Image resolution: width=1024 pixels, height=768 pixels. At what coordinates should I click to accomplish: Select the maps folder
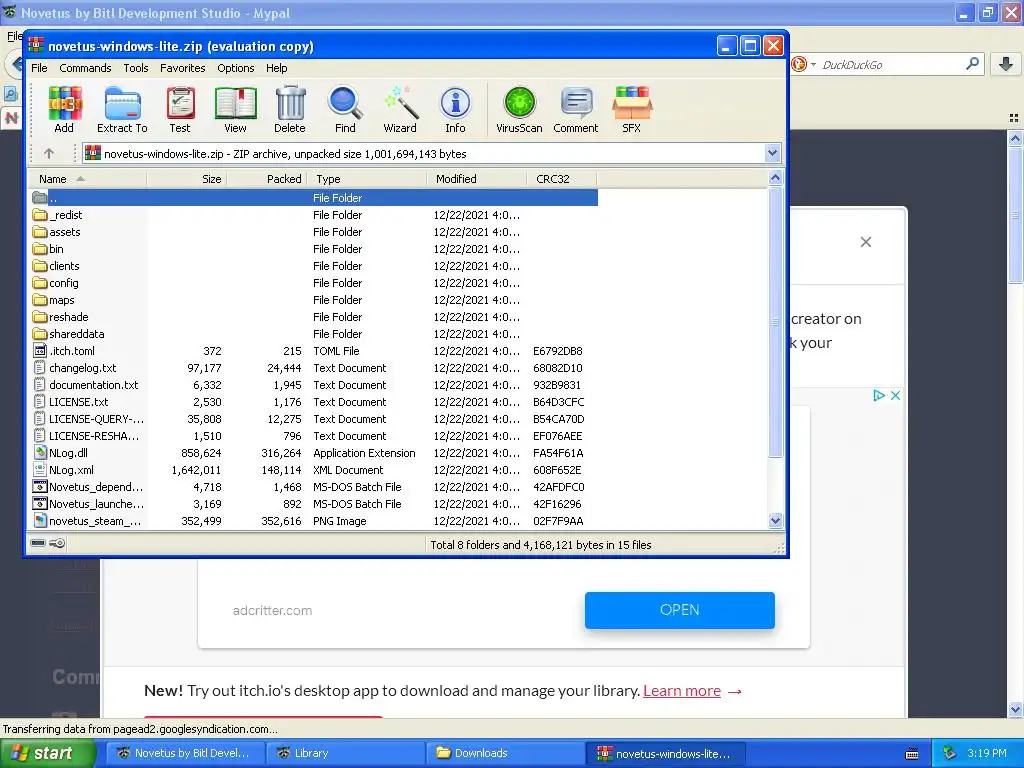[x=54, y=300]
